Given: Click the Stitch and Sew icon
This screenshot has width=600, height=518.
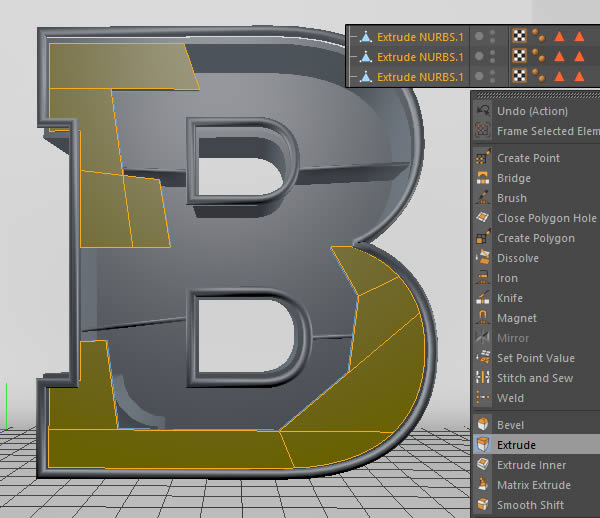Looking at the screenshot, I should [483, 378].
